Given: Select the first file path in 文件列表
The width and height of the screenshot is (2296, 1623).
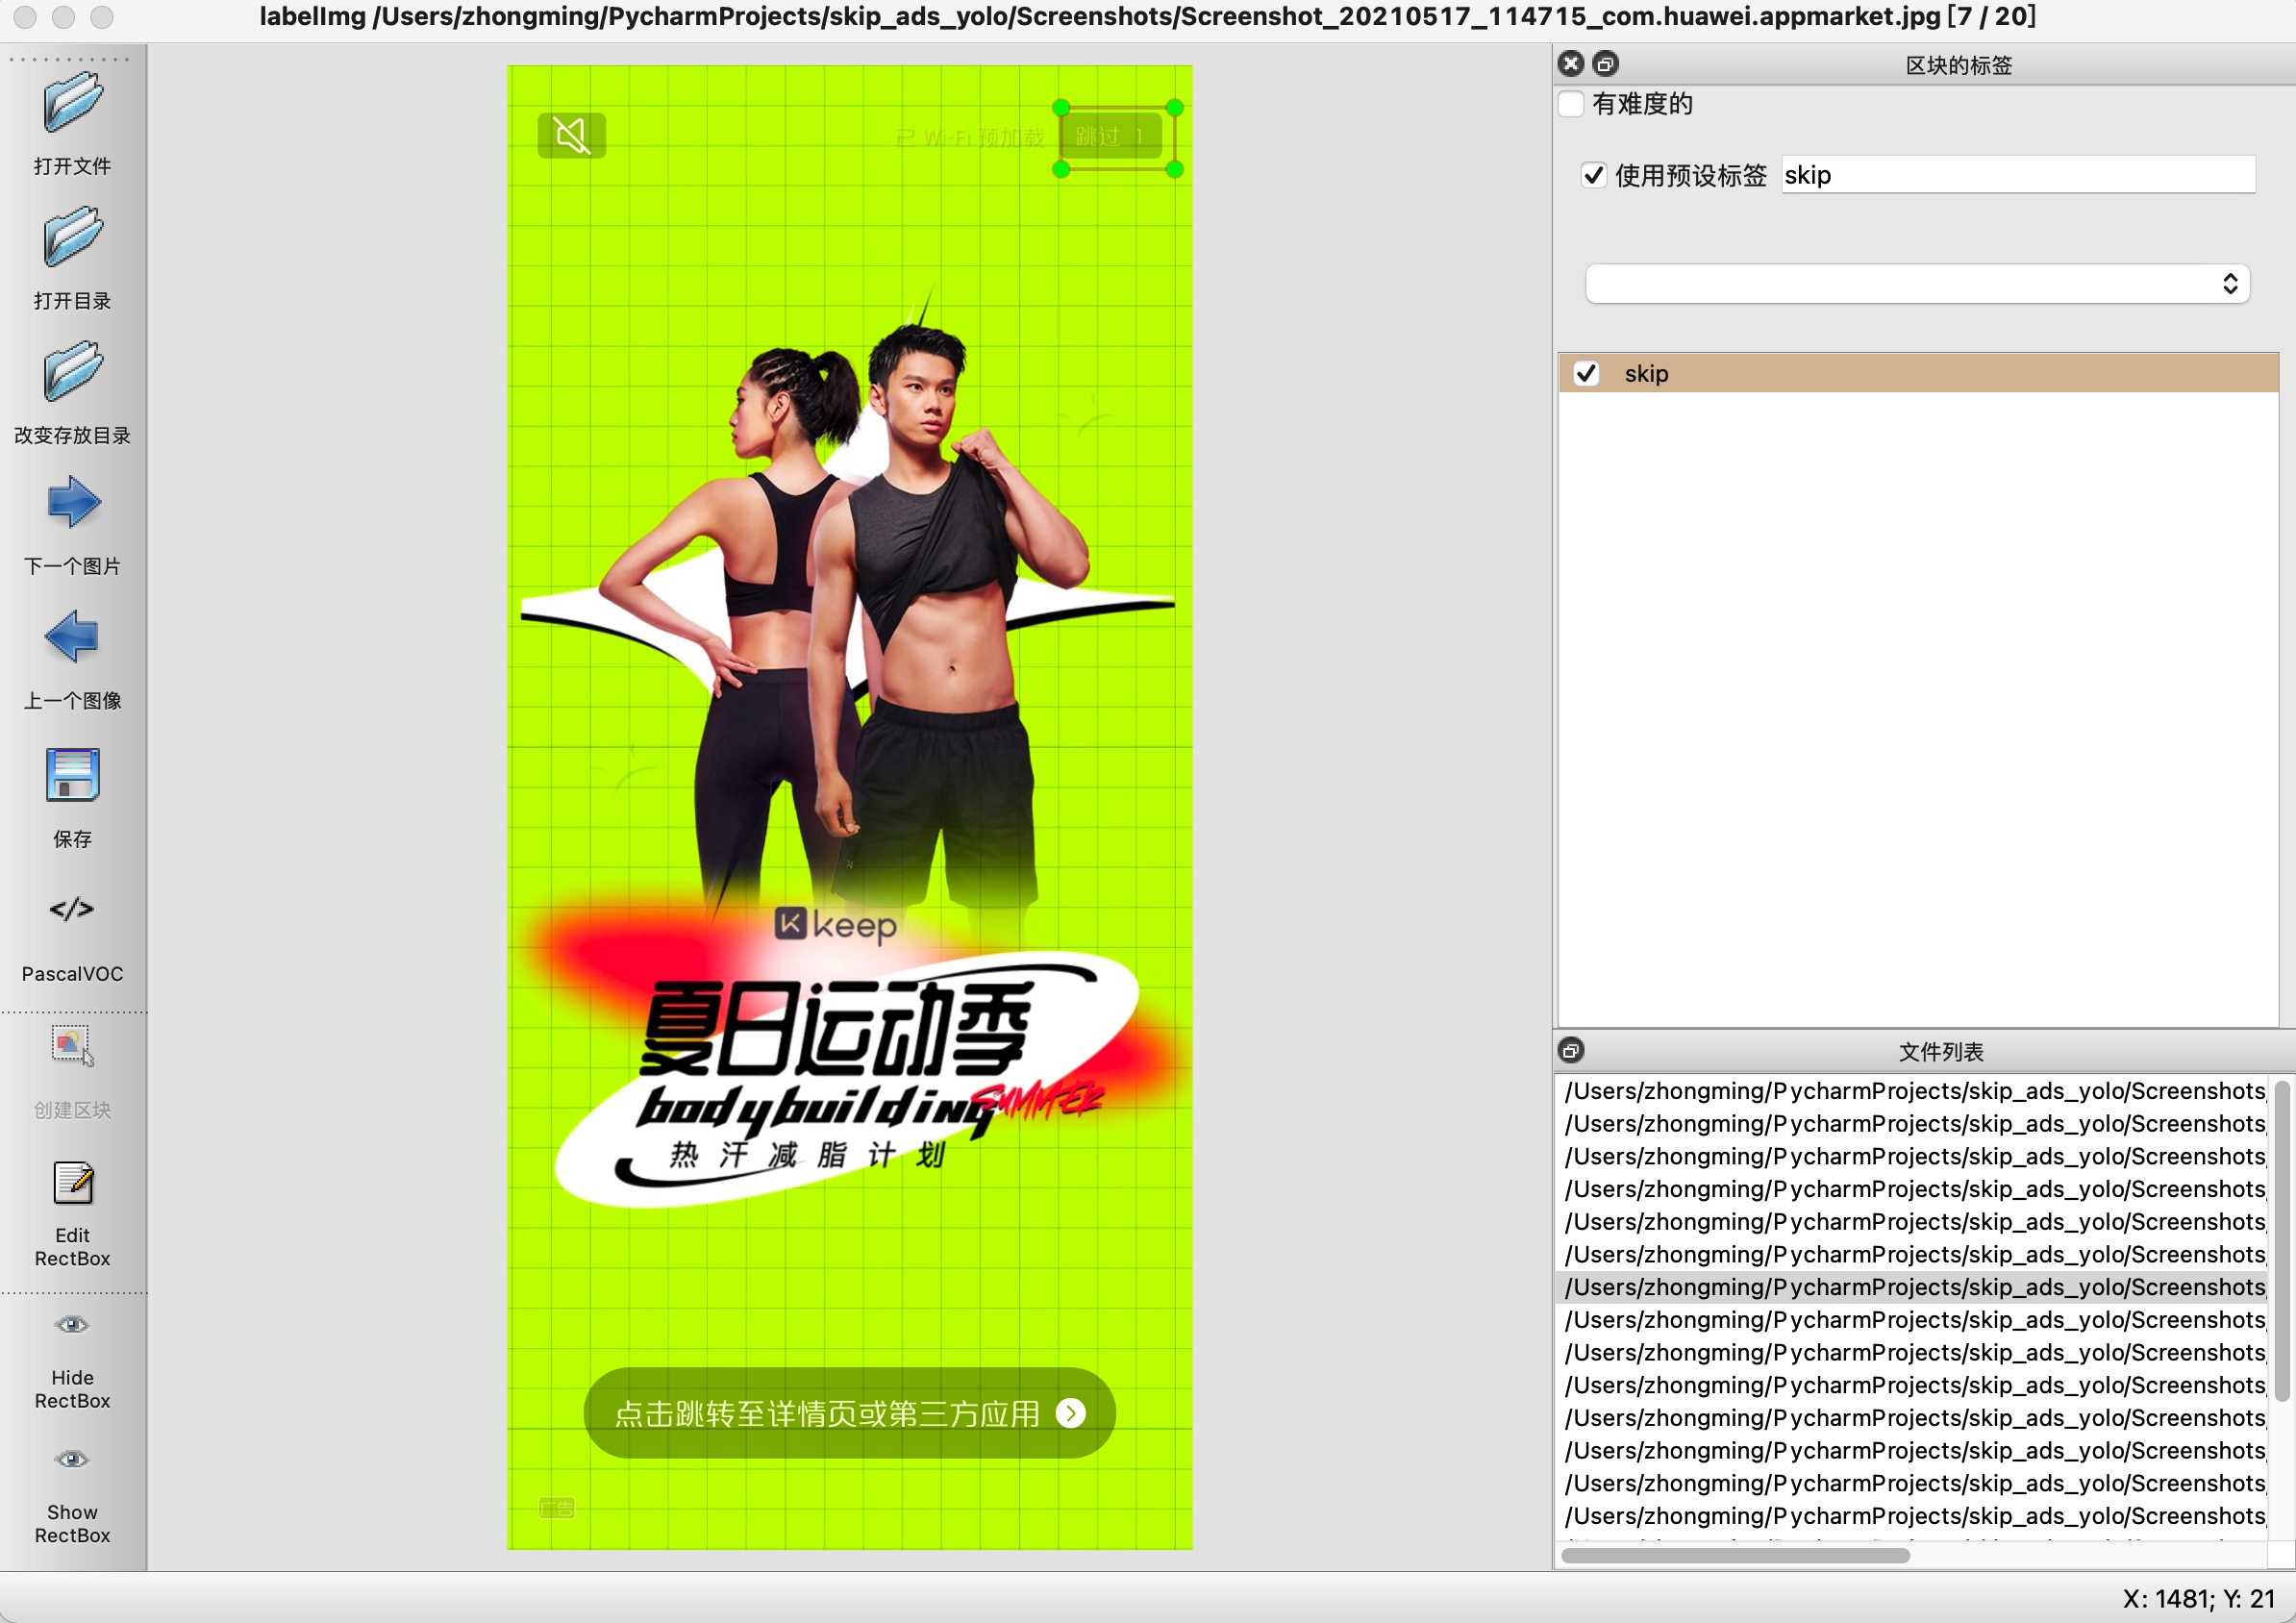Looking at the screenshot, I should coord(1912,1092).
